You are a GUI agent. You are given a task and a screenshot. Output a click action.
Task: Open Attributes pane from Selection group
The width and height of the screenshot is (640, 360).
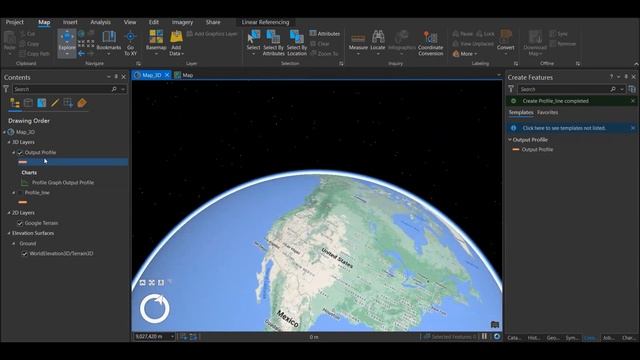click(x=324, y=34)
